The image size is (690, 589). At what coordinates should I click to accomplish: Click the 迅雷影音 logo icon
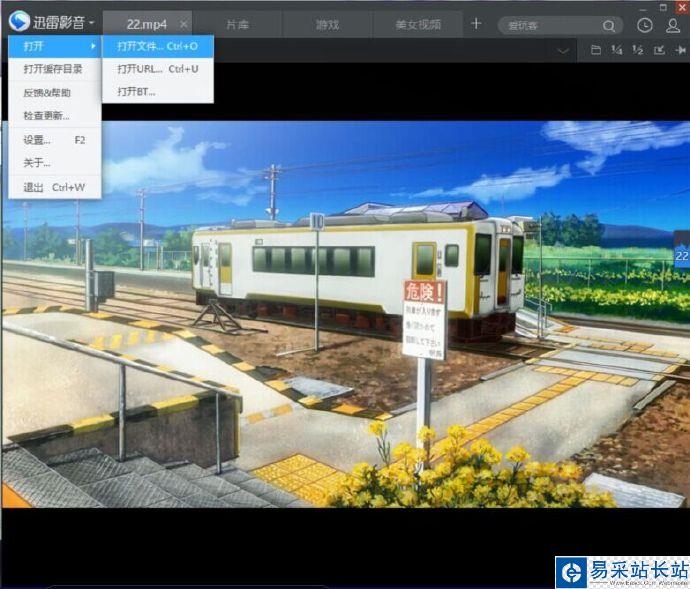point(19,21)
